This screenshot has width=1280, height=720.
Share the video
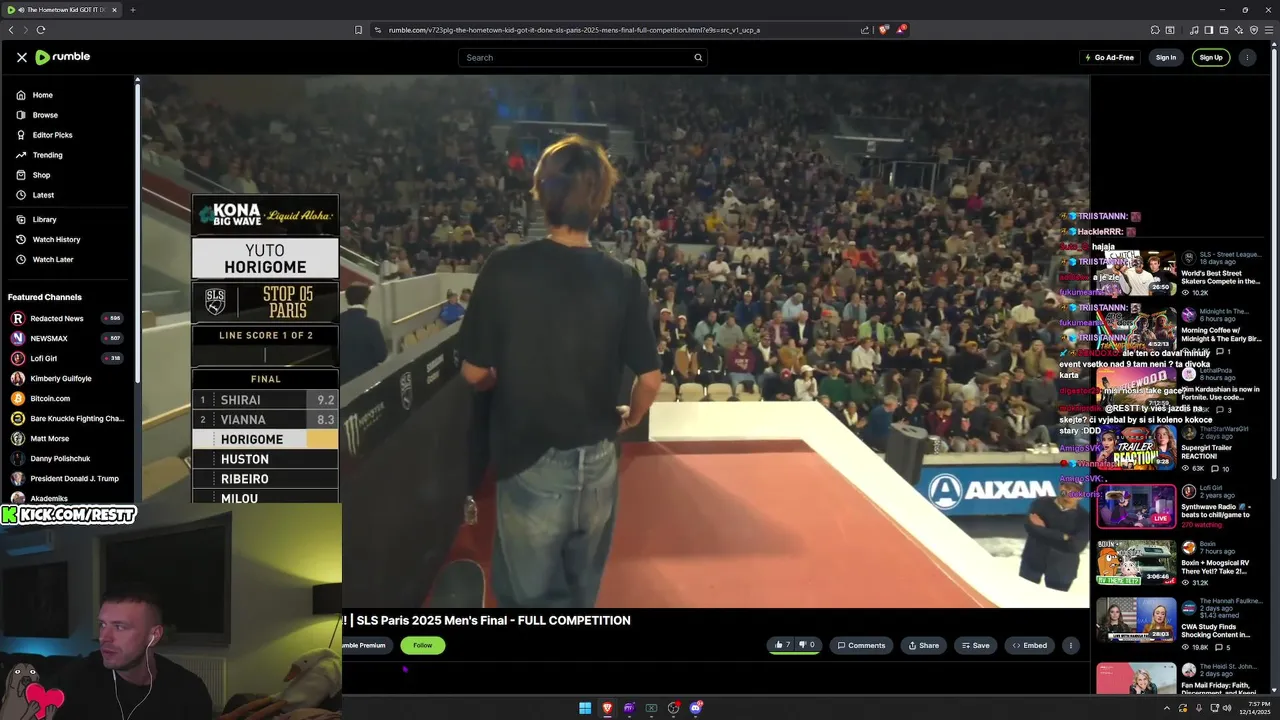tap(923, 645)
